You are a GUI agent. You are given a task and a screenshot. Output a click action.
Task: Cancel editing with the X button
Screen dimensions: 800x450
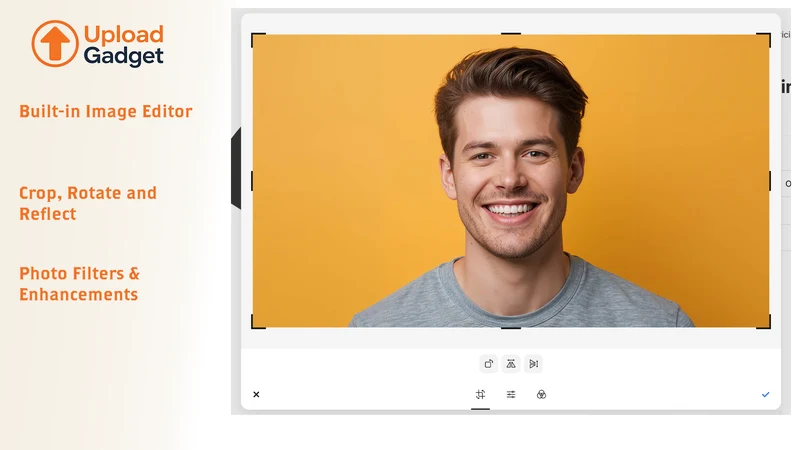pyautogui.click(x=256, y=394)
